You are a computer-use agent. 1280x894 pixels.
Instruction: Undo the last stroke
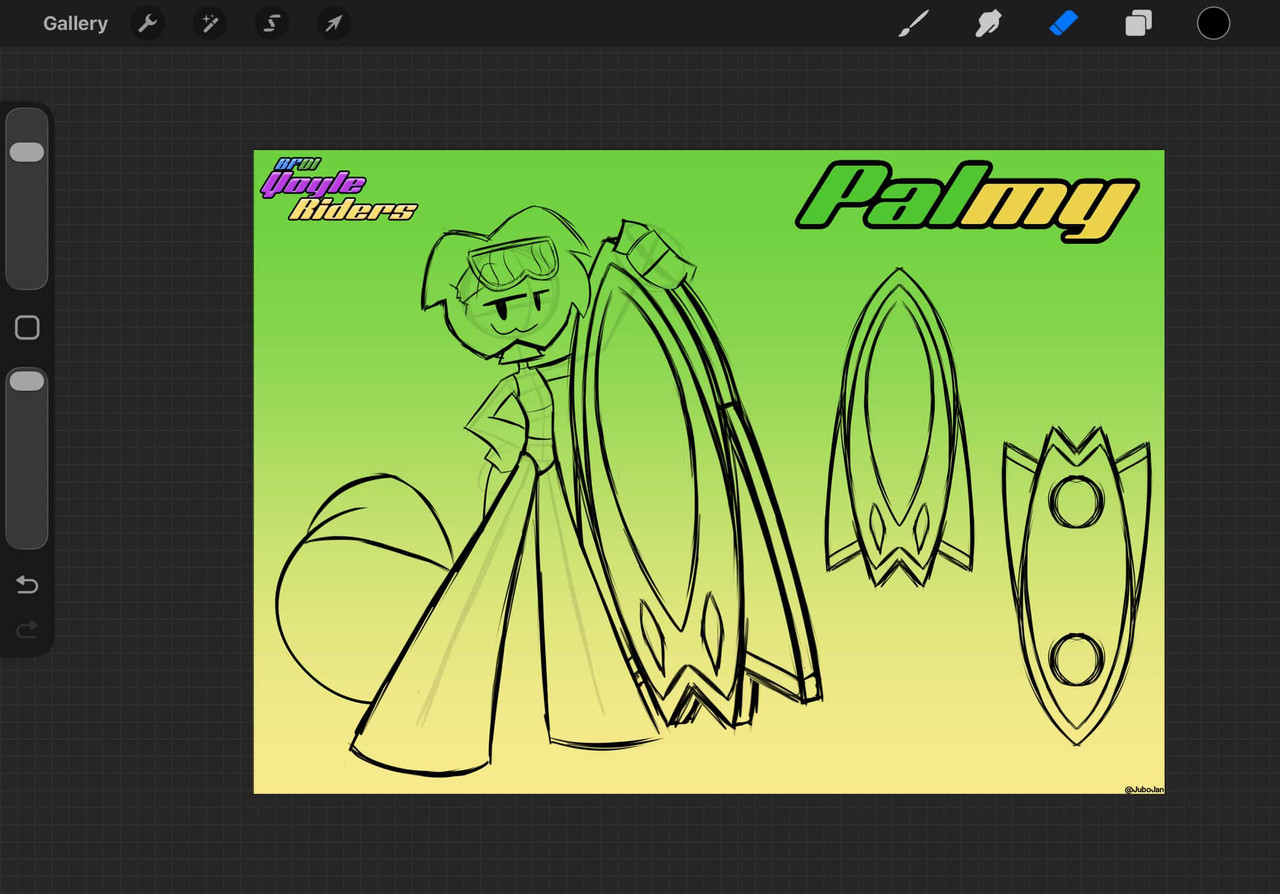pos(27,584)
